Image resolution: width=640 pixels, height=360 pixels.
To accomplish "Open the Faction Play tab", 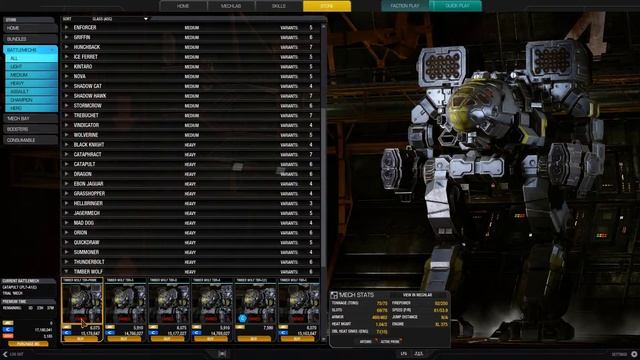I will (x=405, y=6).
